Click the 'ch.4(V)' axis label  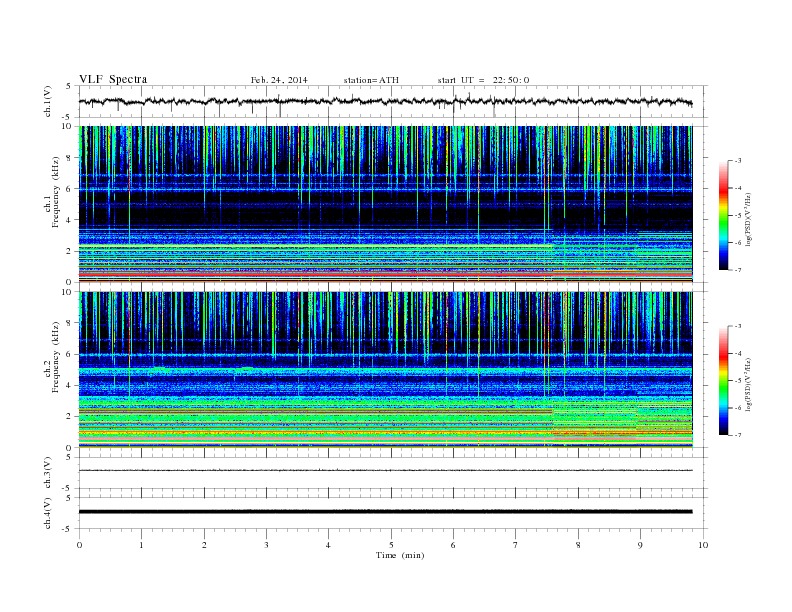47,513
